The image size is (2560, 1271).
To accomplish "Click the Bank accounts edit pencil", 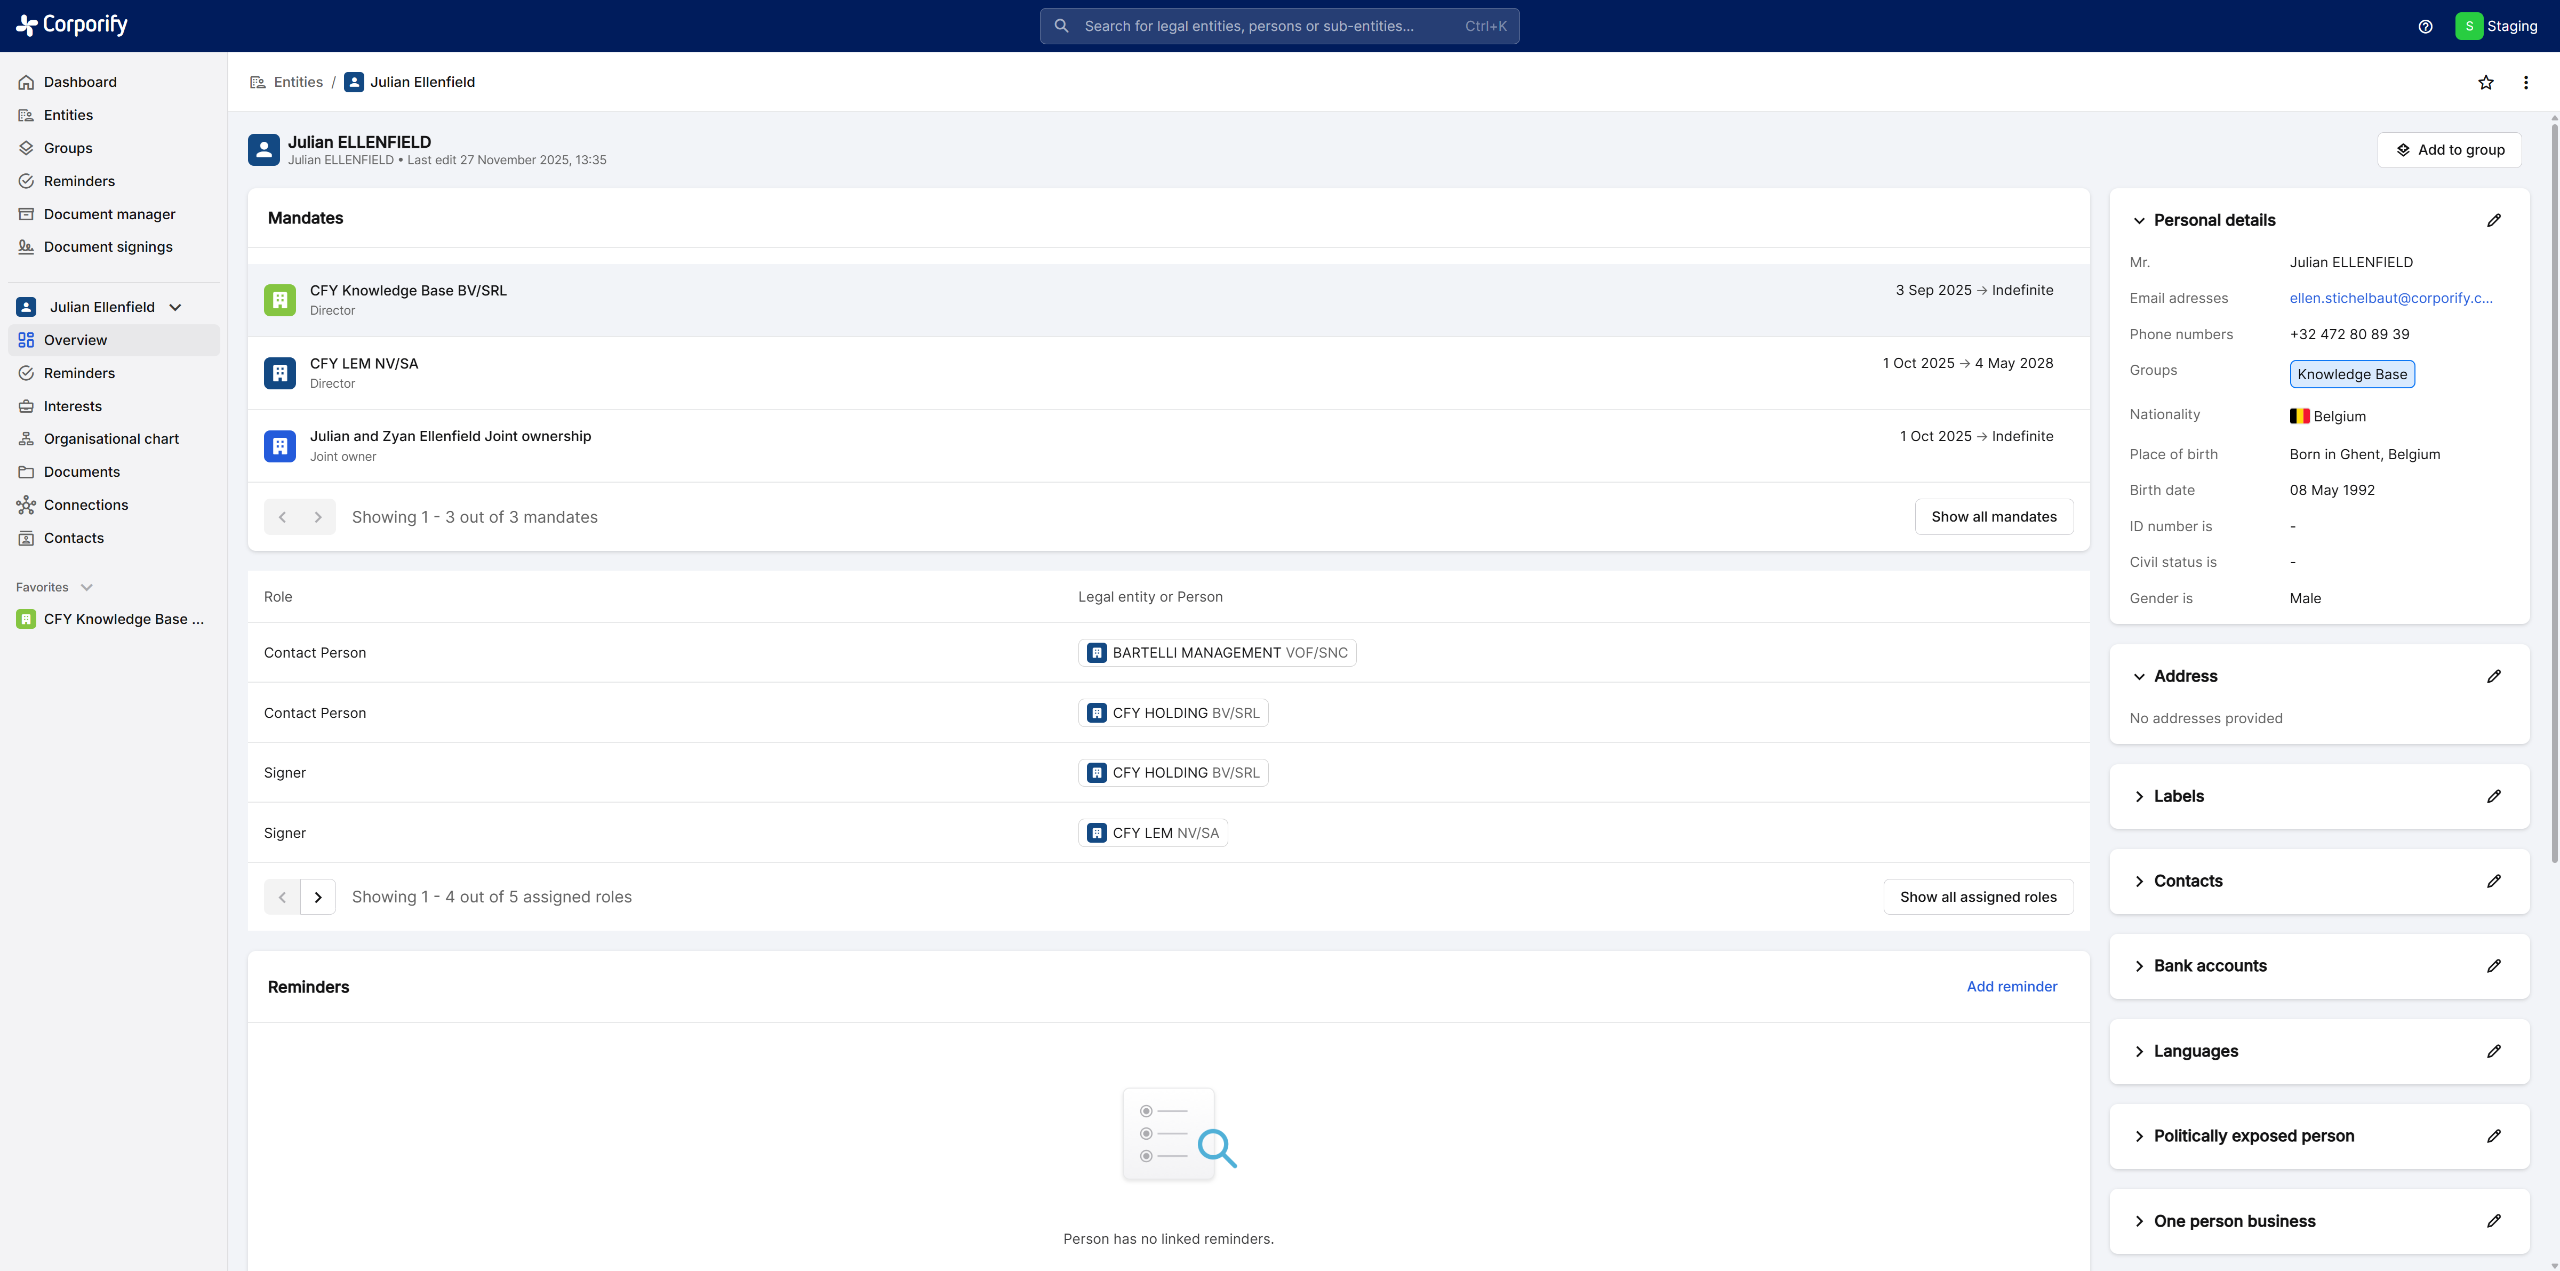I will [x=2494, y=966].
